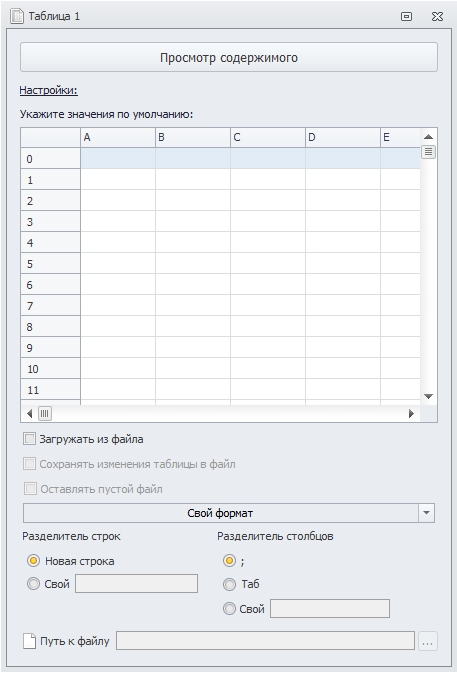Select the Новая строка row separator
This screenshot has height=673, width=457.
pyautogui.click(x=33, y=561)
